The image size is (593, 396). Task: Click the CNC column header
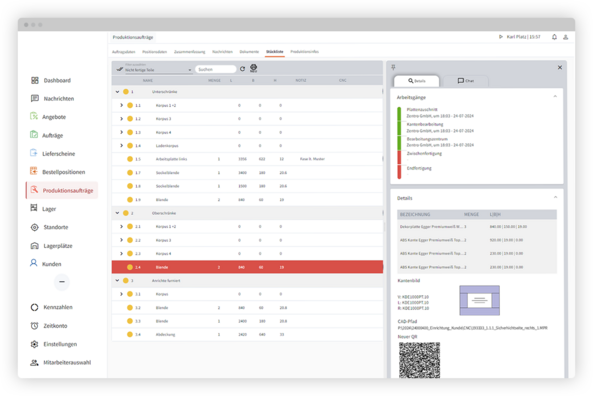coord(342,81)
